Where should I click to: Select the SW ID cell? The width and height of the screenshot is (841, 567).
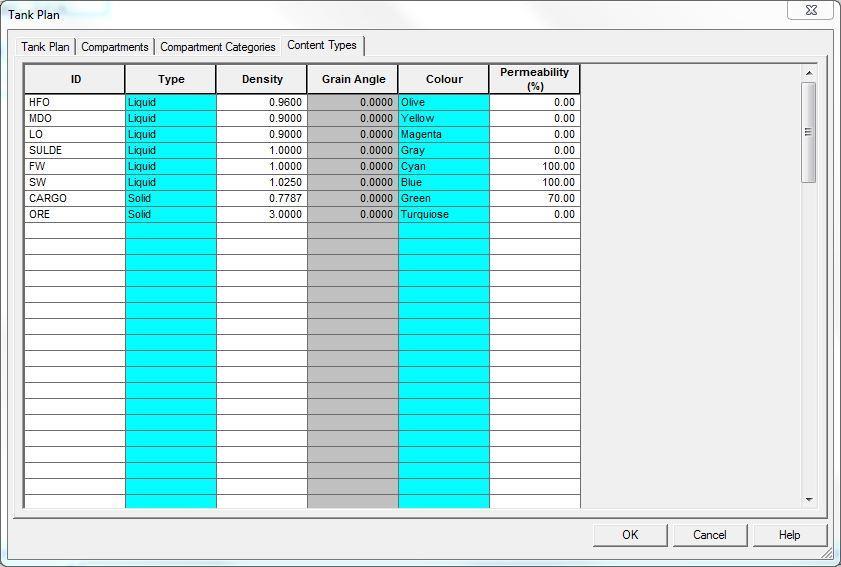75,182
